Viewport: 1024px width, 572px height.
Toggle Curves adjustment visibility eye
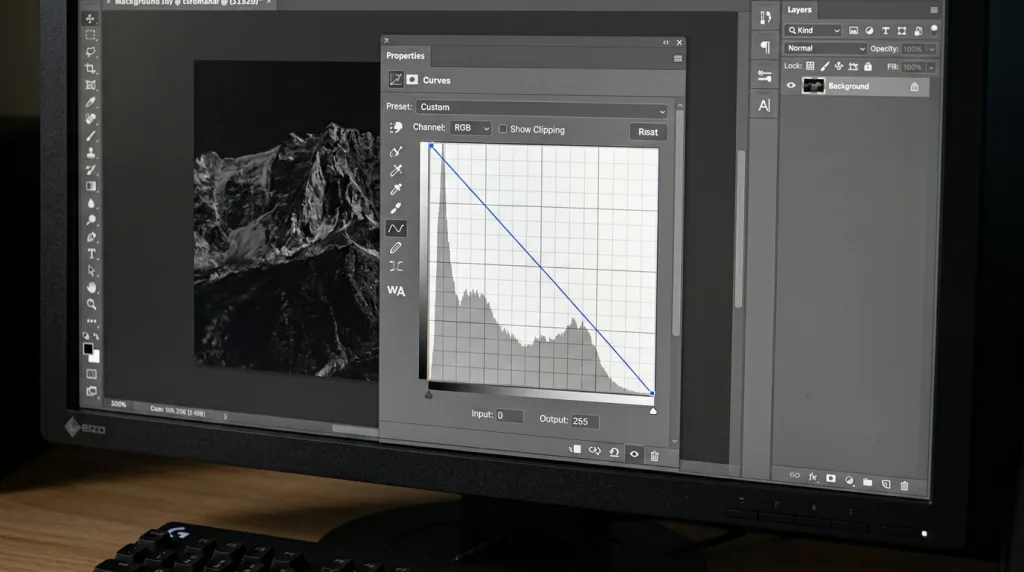point(634,454)
